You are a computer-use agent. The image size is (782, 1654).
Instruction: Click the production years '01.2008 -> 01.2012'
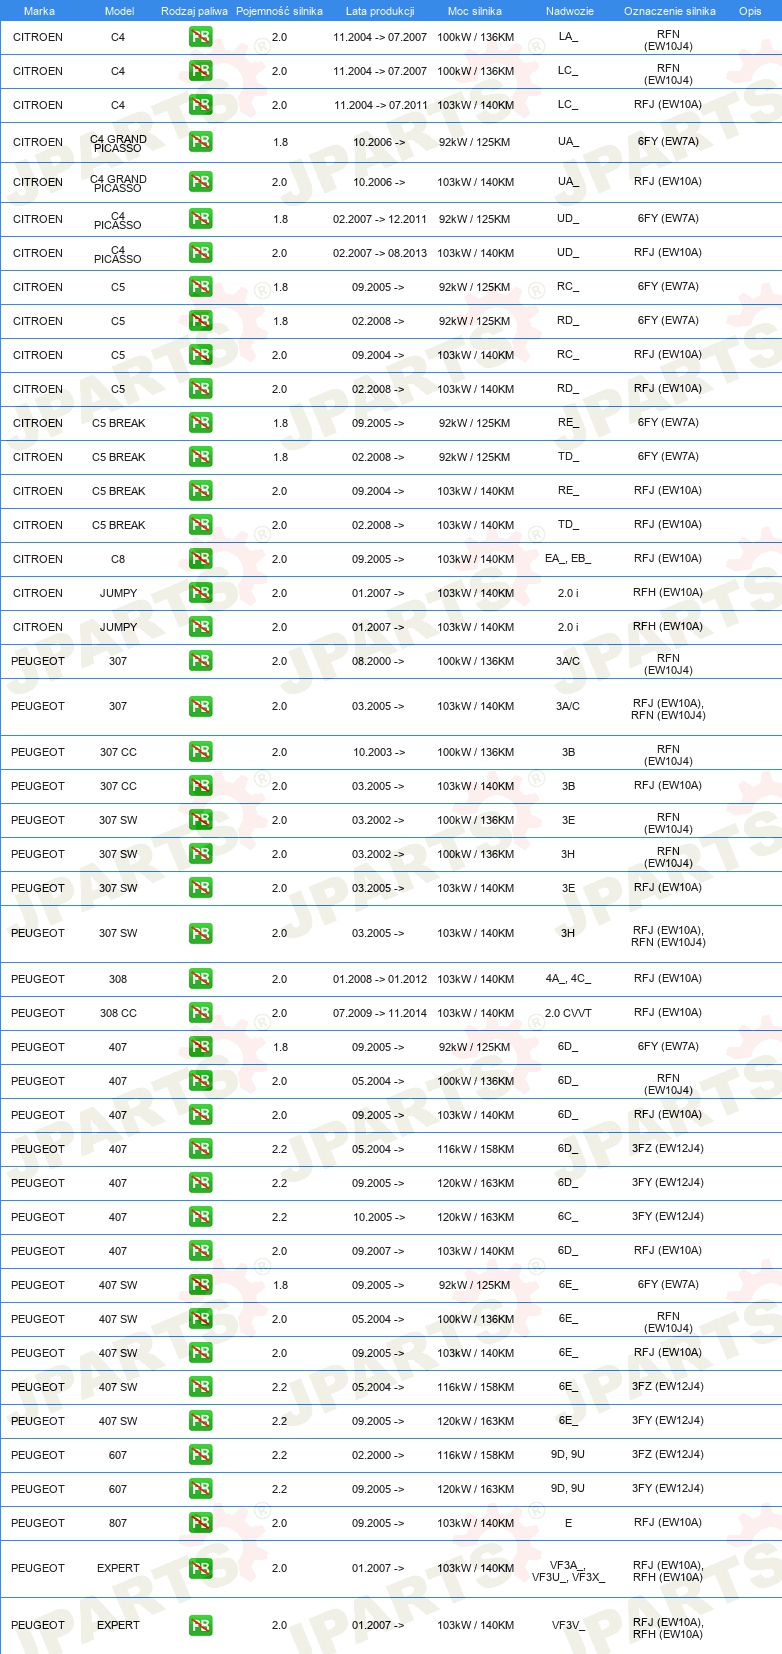[x=380, y=979]
